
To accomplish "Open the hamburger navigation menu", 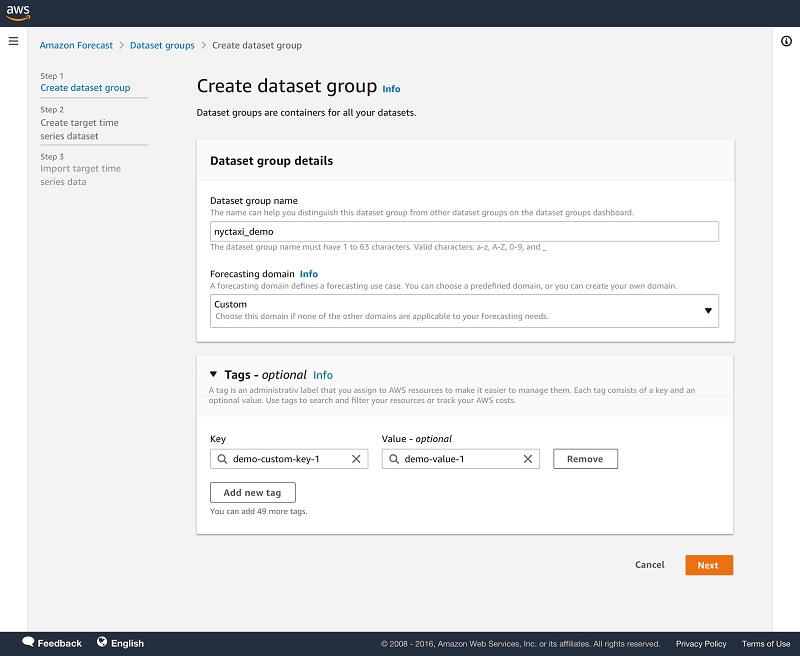I will (13, 41).
